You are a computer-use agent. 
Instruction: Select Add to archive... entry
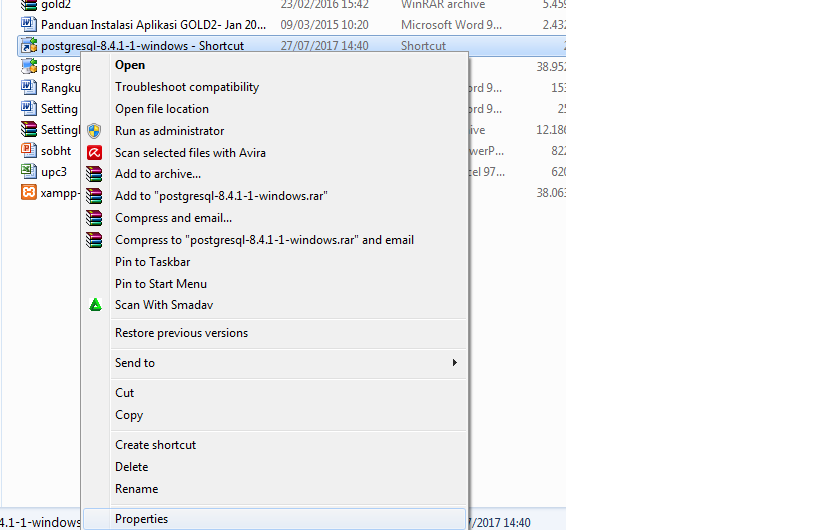pyautogui.click(x=274, y=174)
